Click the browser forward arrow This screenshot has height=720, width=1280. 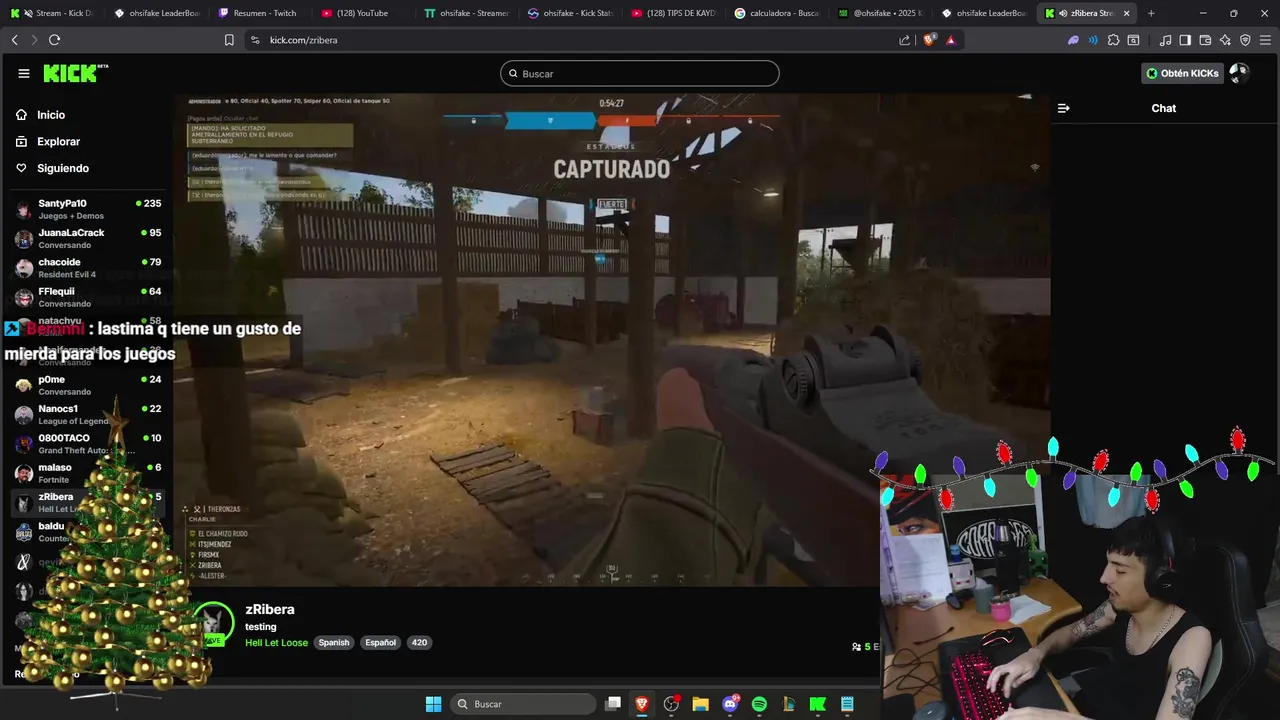point(33,40)
